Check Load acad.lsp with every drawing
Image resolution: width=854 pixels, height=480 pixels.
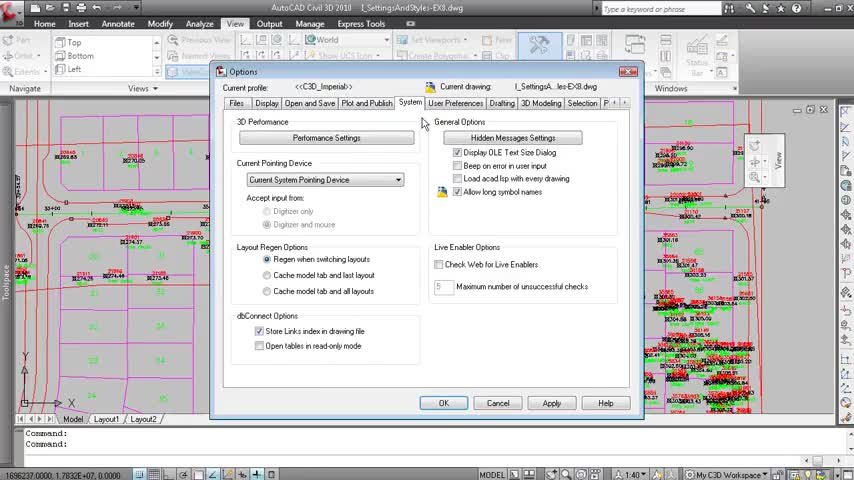point(458,179)
